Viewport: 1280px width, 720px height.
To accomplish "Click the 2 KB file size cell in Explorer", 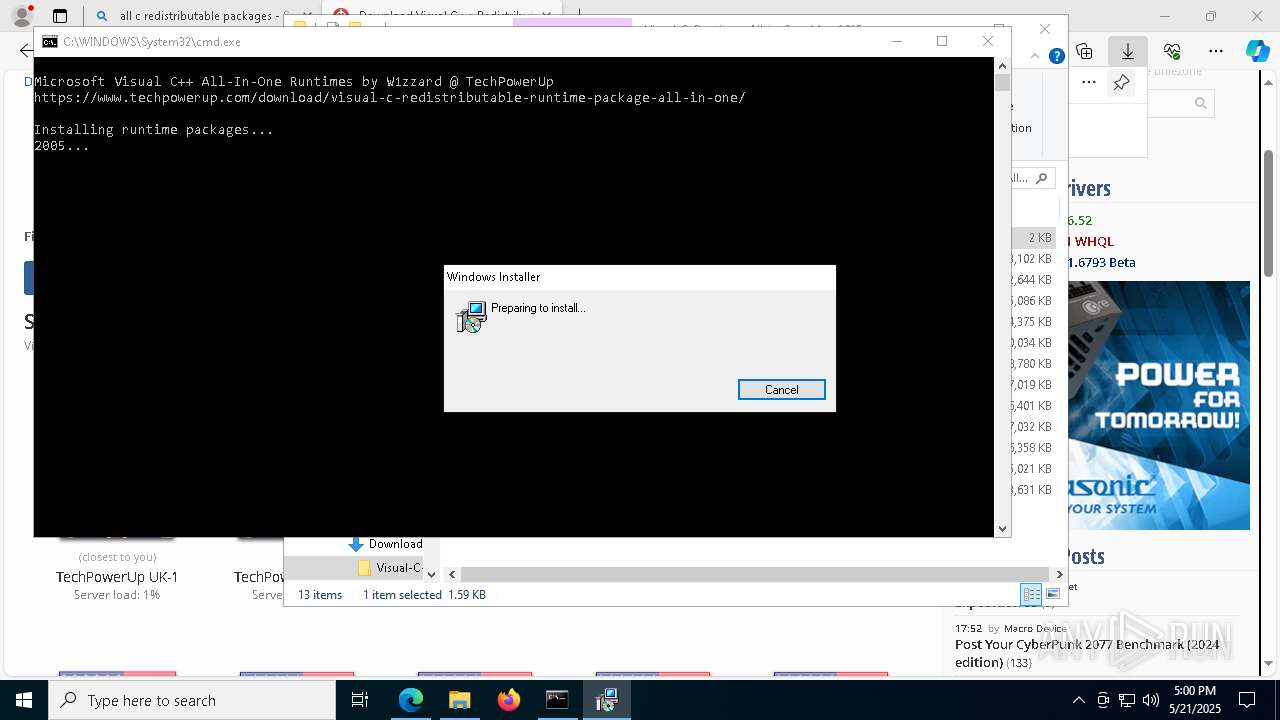I will [1039, 238].
